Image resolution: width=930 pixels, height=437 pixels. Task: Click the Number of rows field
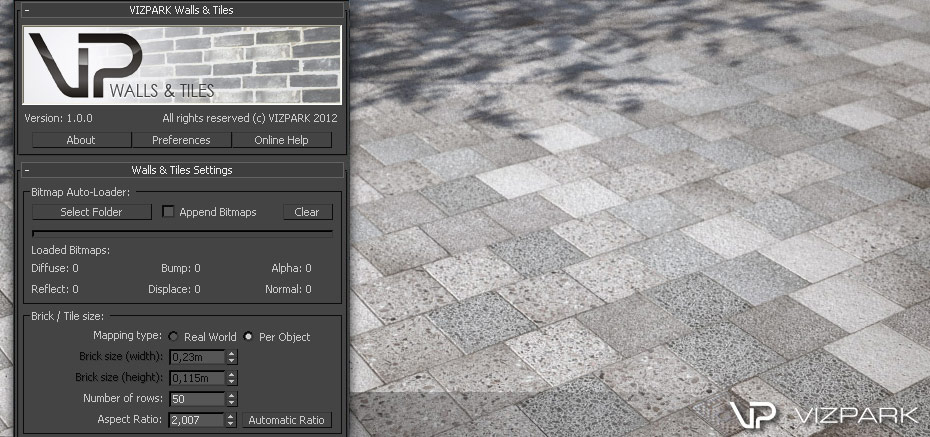(197, 398)
